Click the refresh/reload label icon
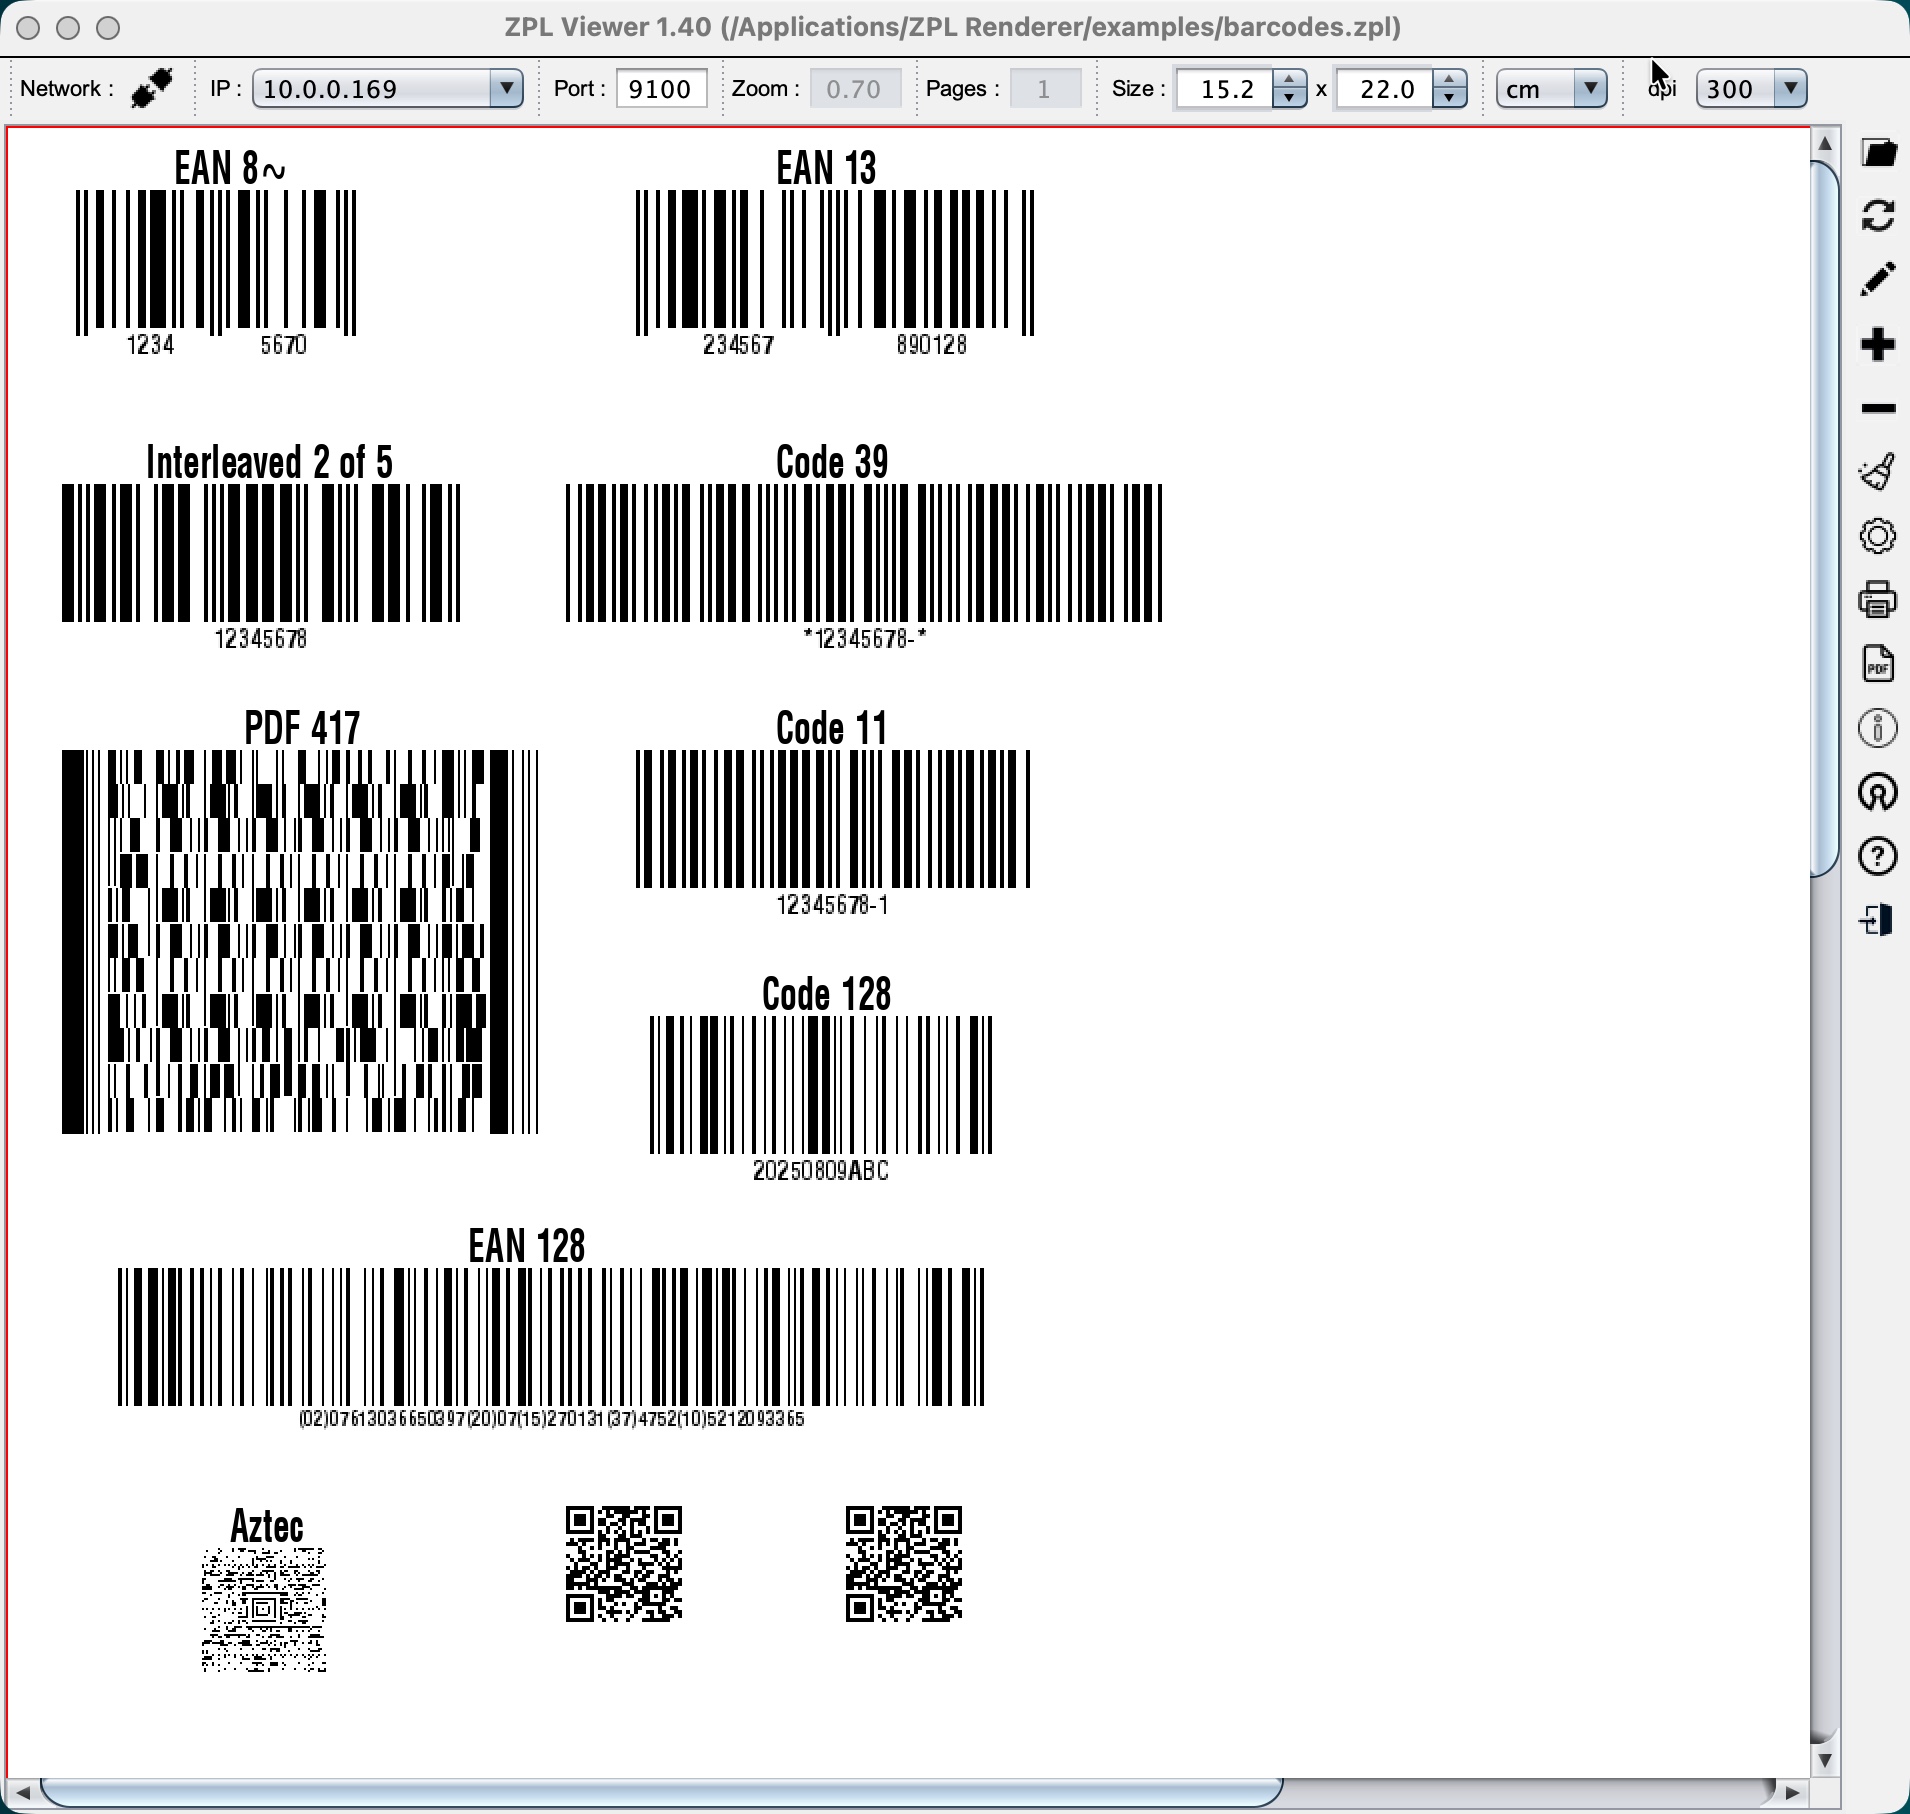This screenshot has width=1910, height=1814. (x=1878, y=216)
